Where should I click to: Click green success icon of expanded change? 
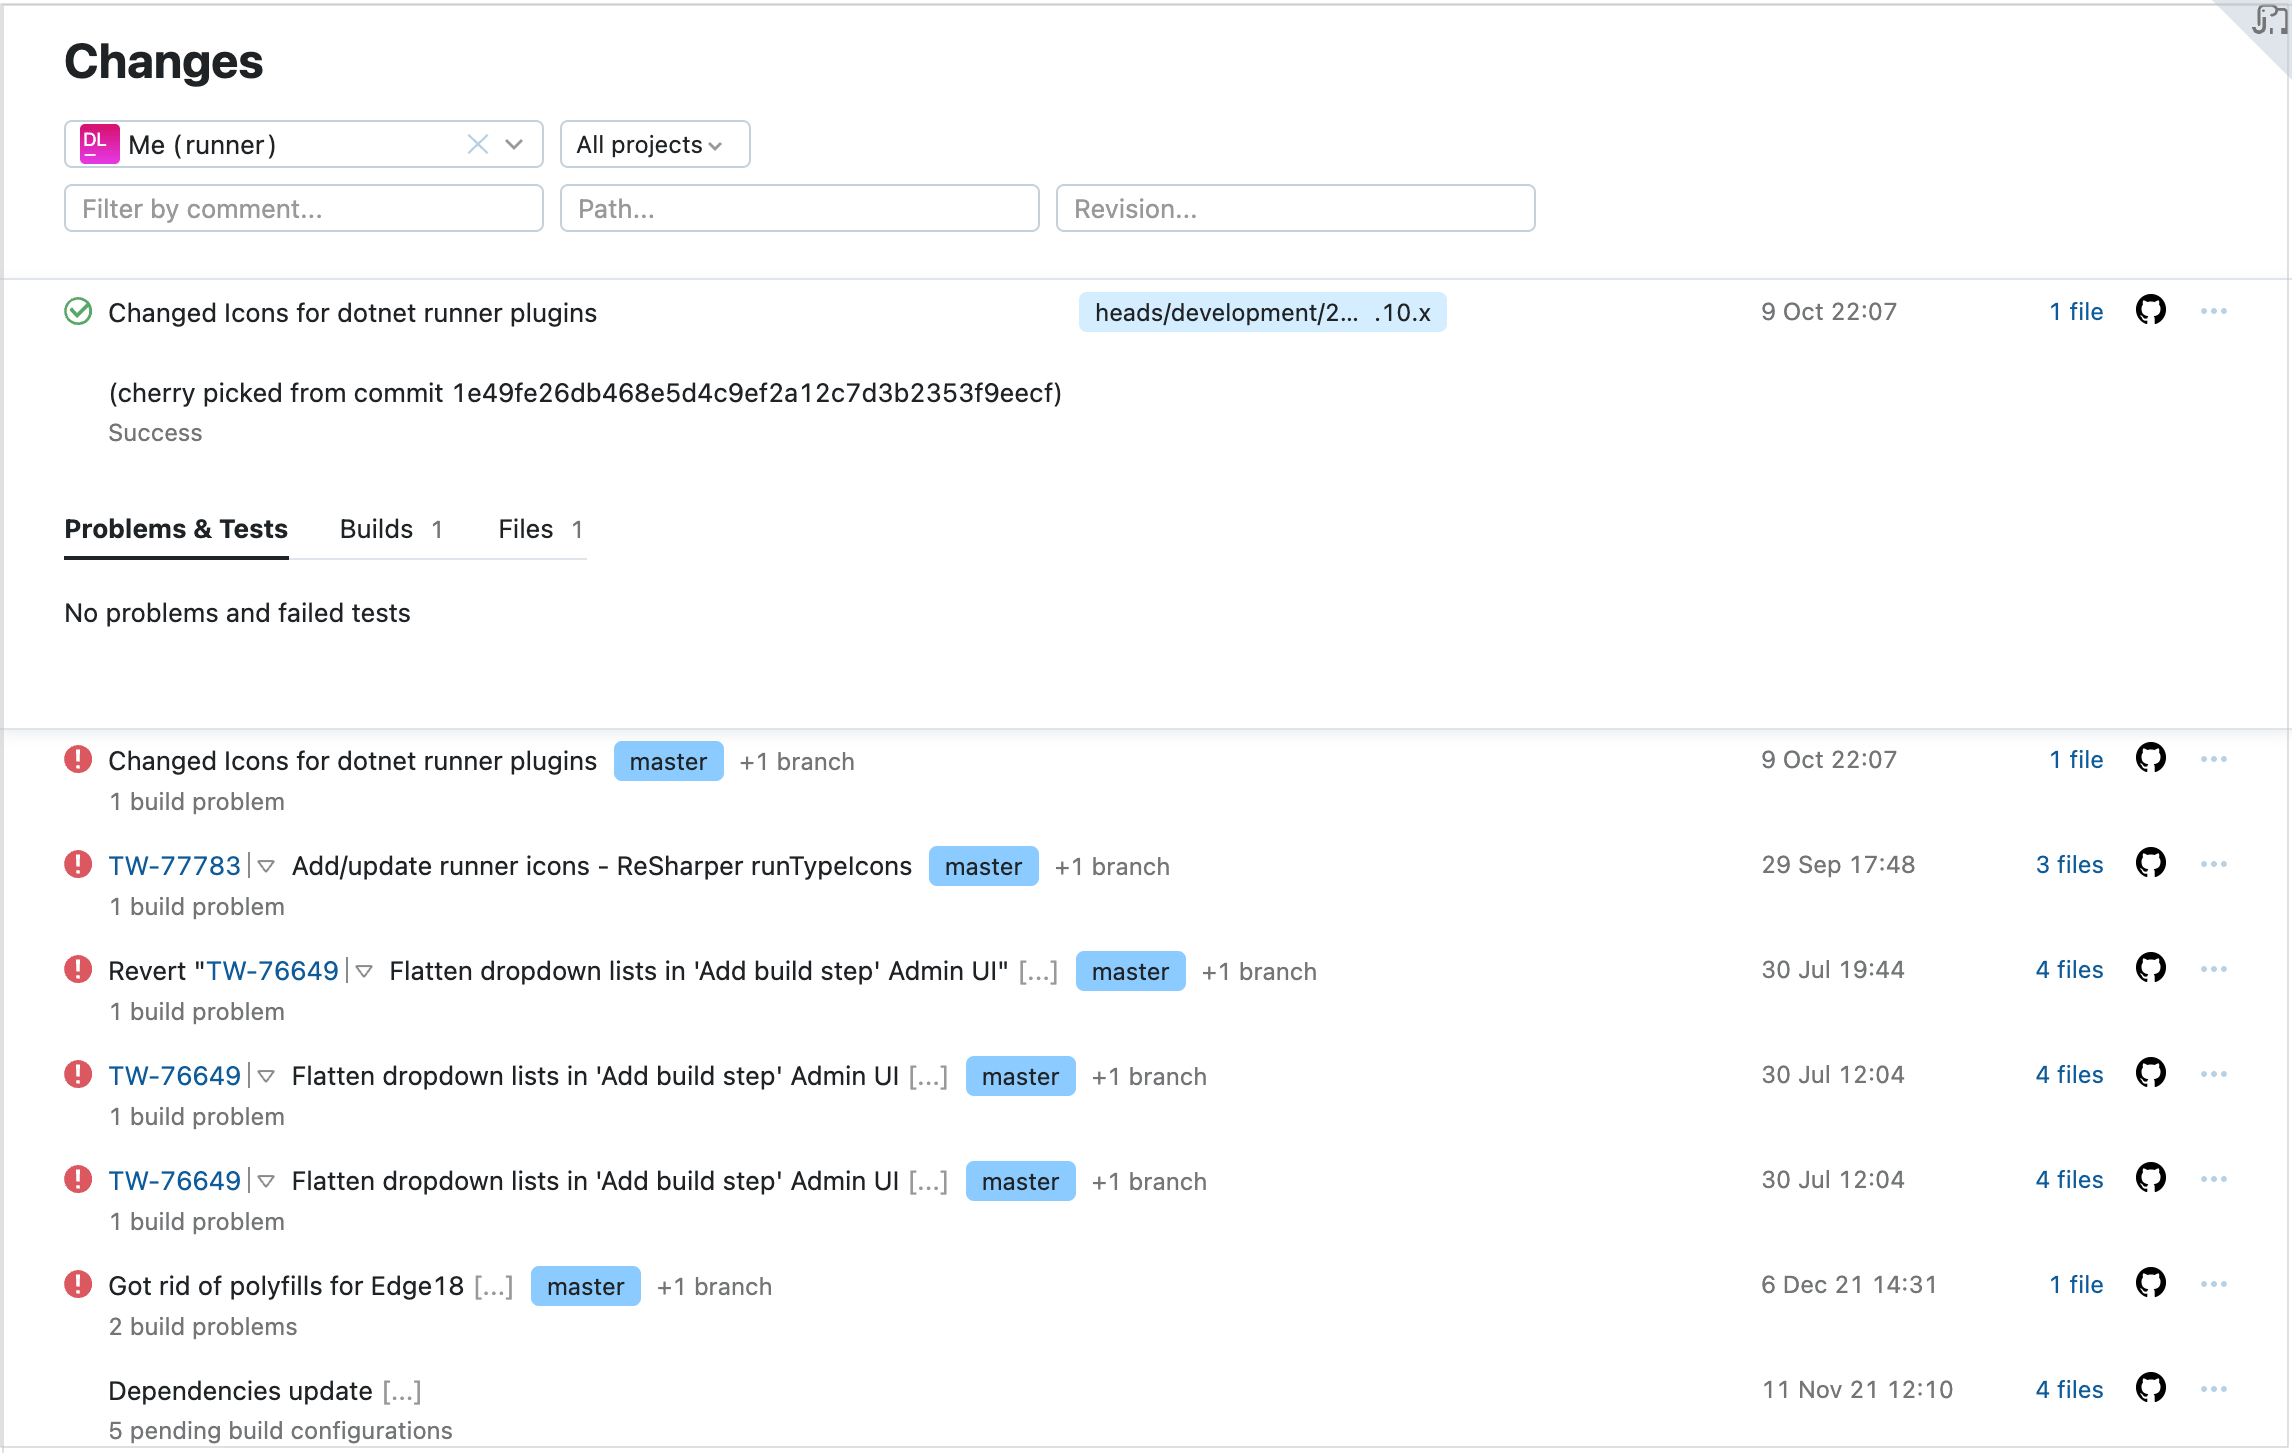coord(78,312)
